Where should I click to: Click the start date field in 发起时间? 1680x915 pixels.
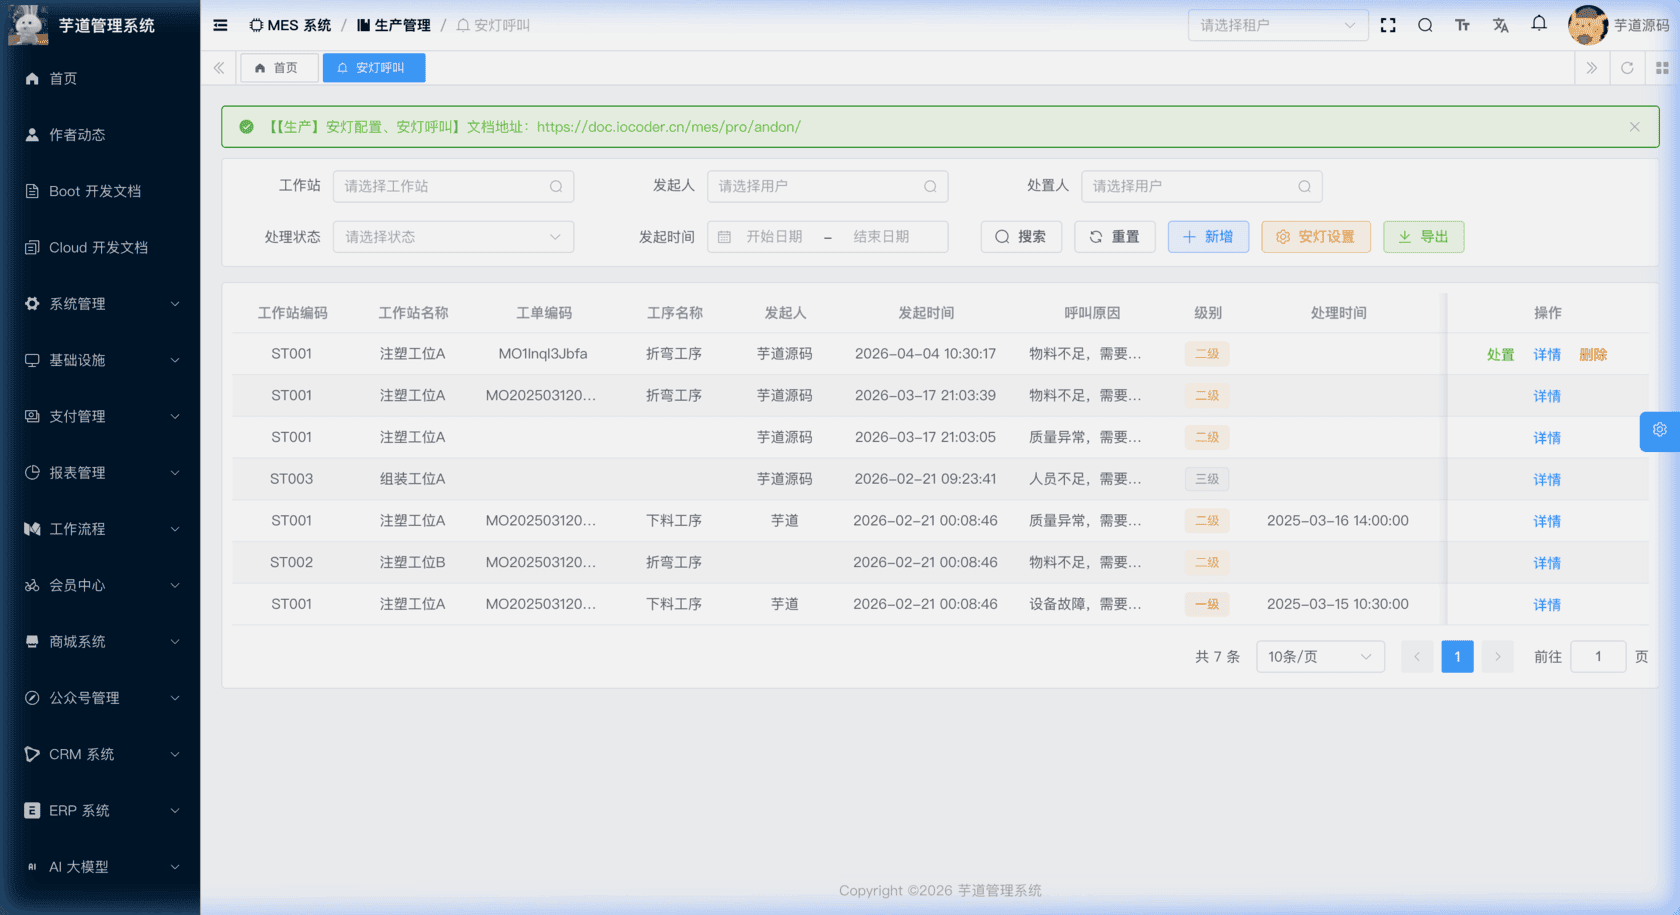coord(774,237)
